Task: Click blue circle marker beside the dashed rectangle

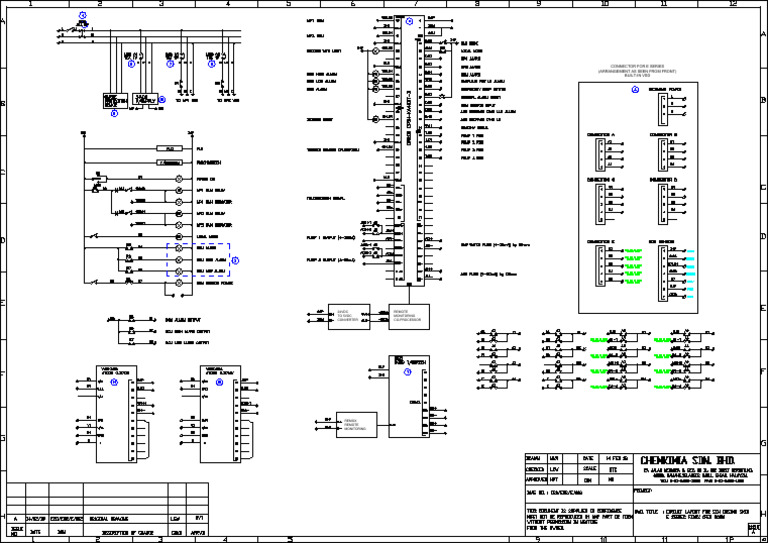Action: 235,260
